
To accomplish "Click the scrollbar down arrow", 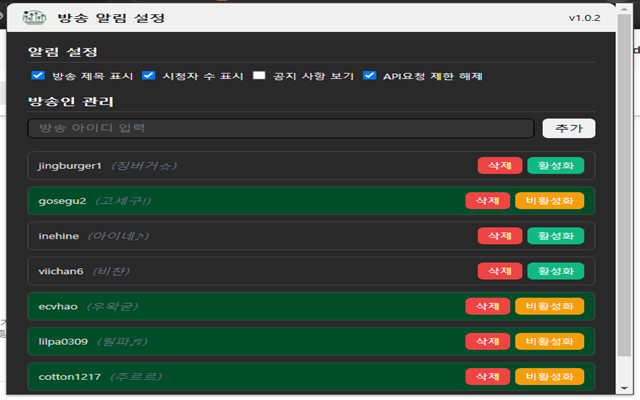I will (624, 388).
